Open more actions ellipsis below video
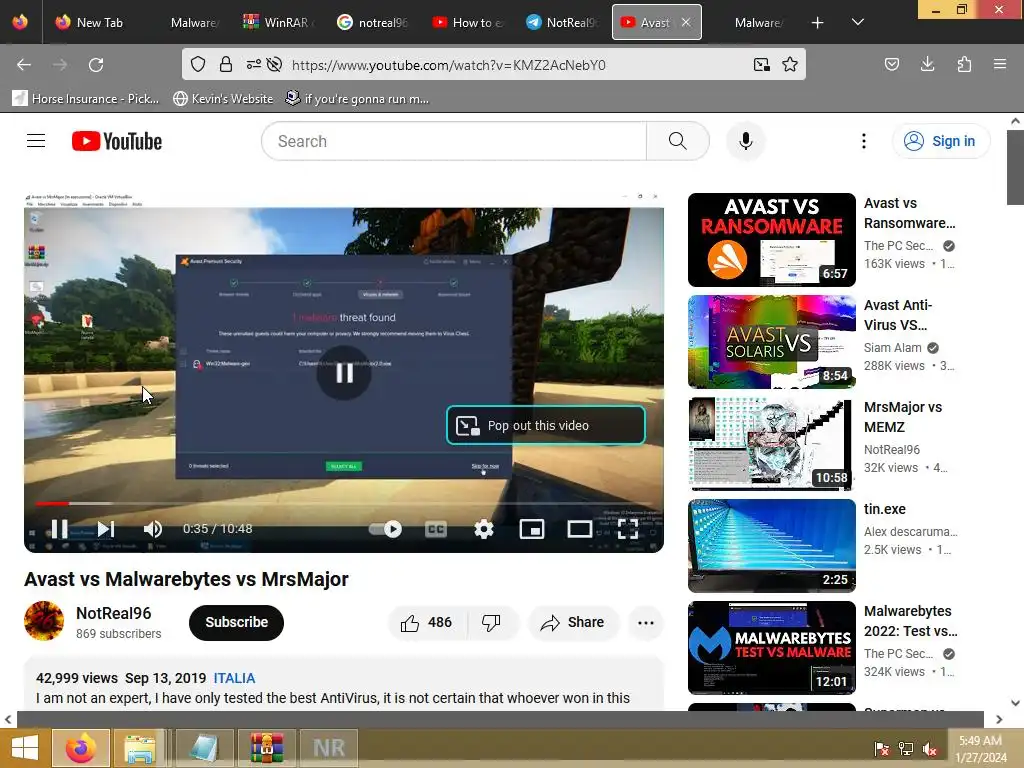 pyautogui.click(x=646, y=622)
